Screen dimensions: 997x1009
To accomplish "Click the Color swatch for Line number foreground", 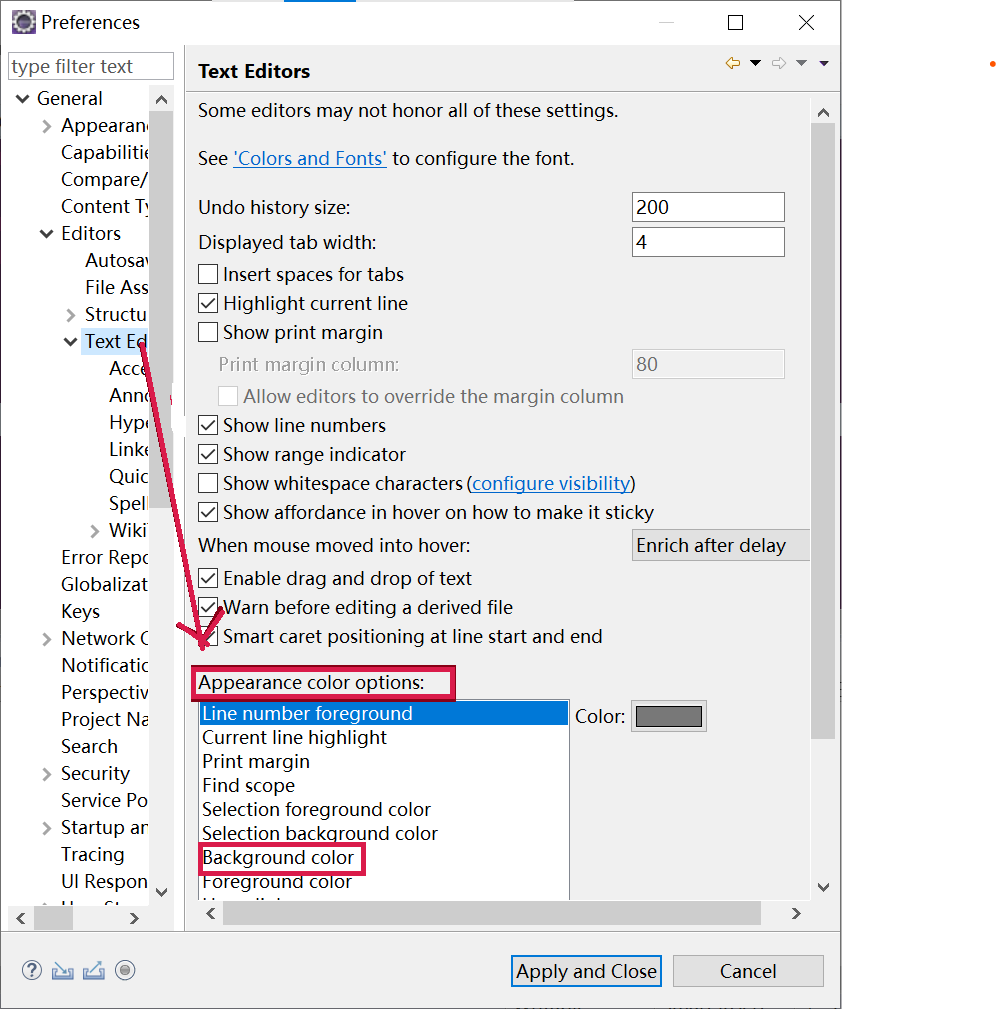I will pos(668,715).
